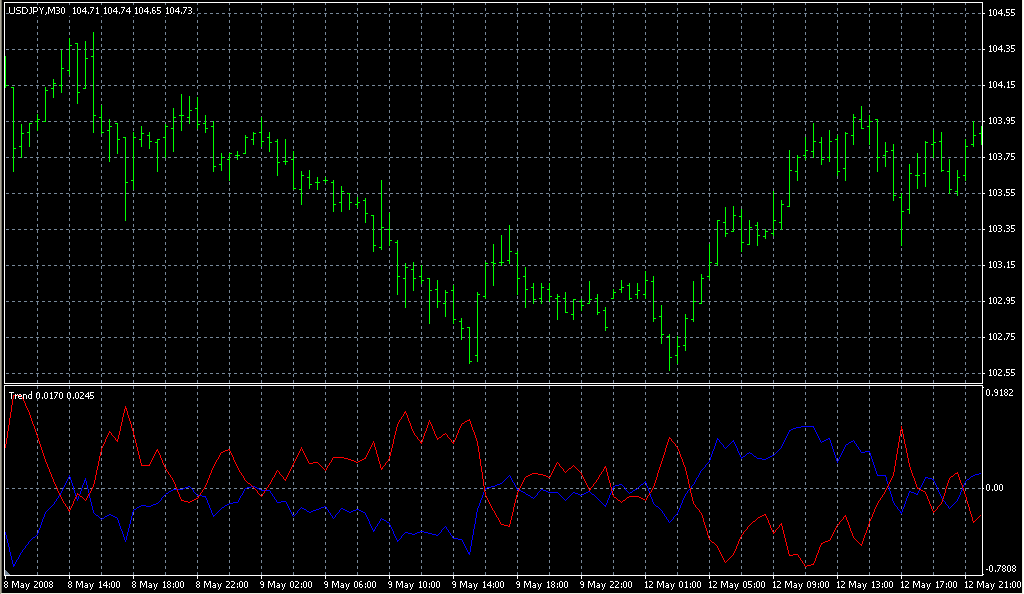
Task: Select the 9 May 14:00 time label
Action: (x=480, y=584)
